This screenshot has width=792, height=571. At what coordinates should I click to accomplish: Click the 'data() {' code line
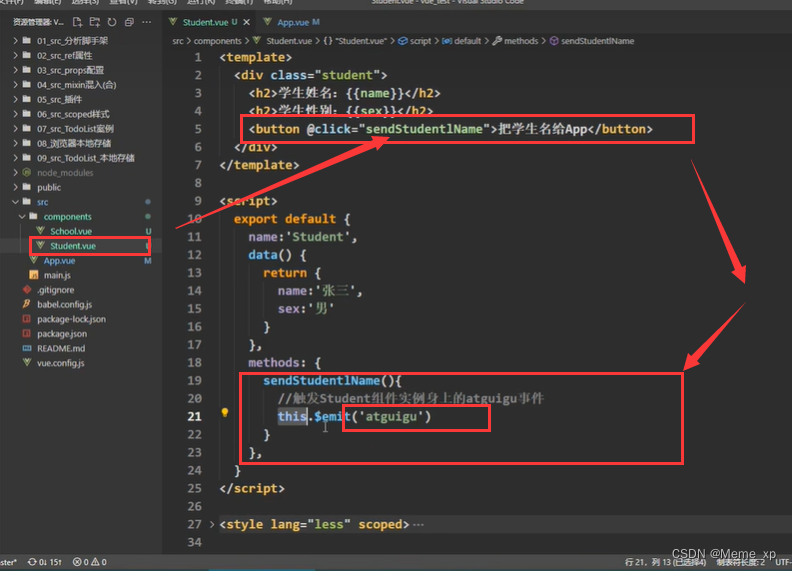click(277, 255)
